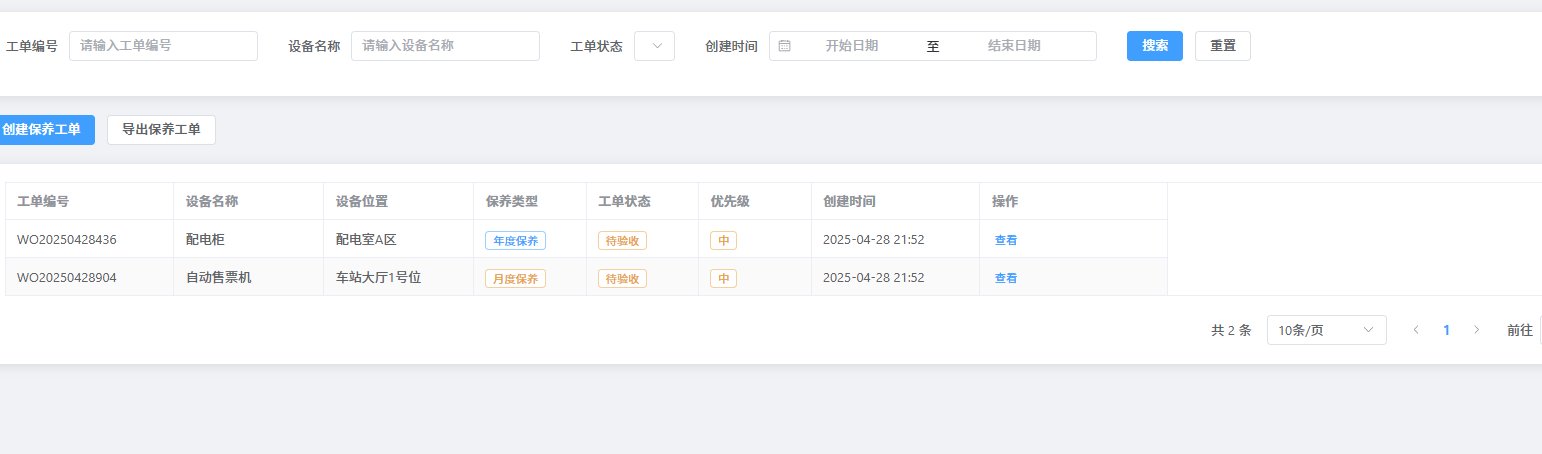Click the 创建时间 column header
This screenshot has height=454, width=1542.
pos(849,201)
